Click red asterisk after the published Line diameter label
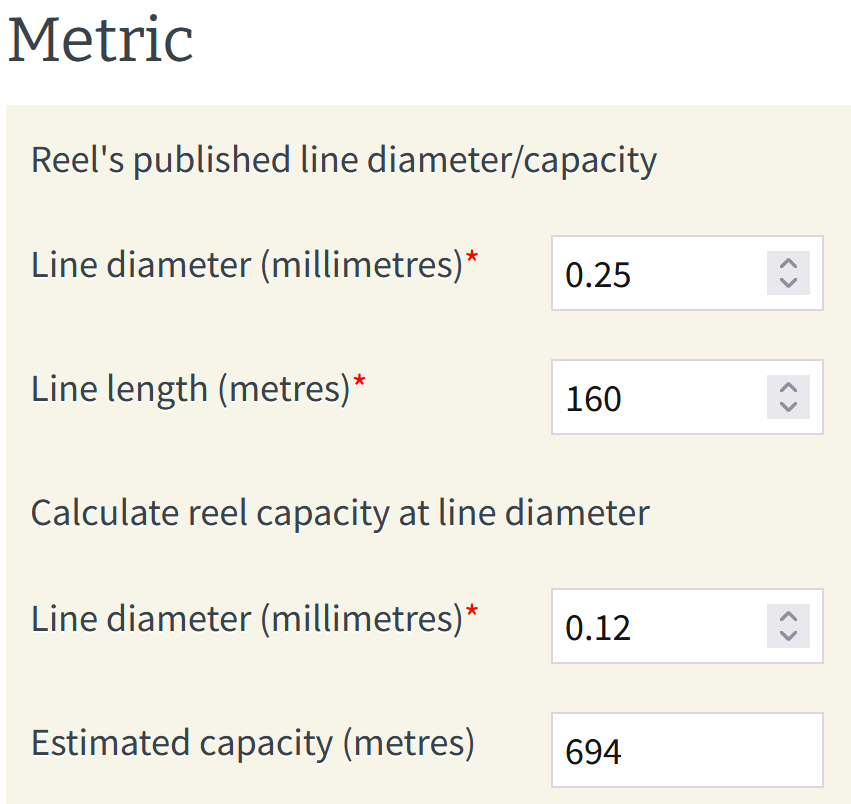This screenshot has height=804, width=851. (x=472, y=259)
